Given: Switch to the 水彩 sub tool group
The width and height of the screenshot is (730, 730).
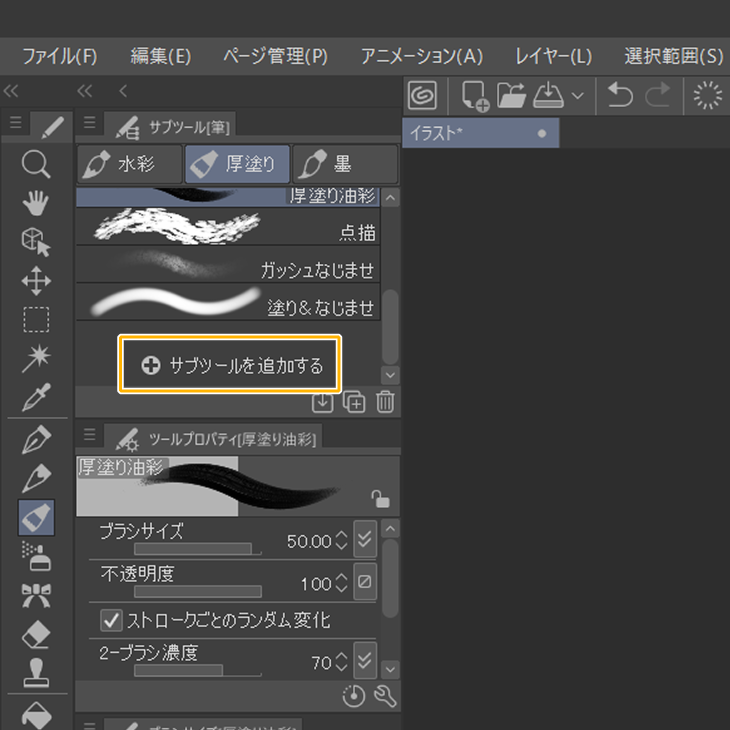Looking at the screenshot, I should click(129, 164).
